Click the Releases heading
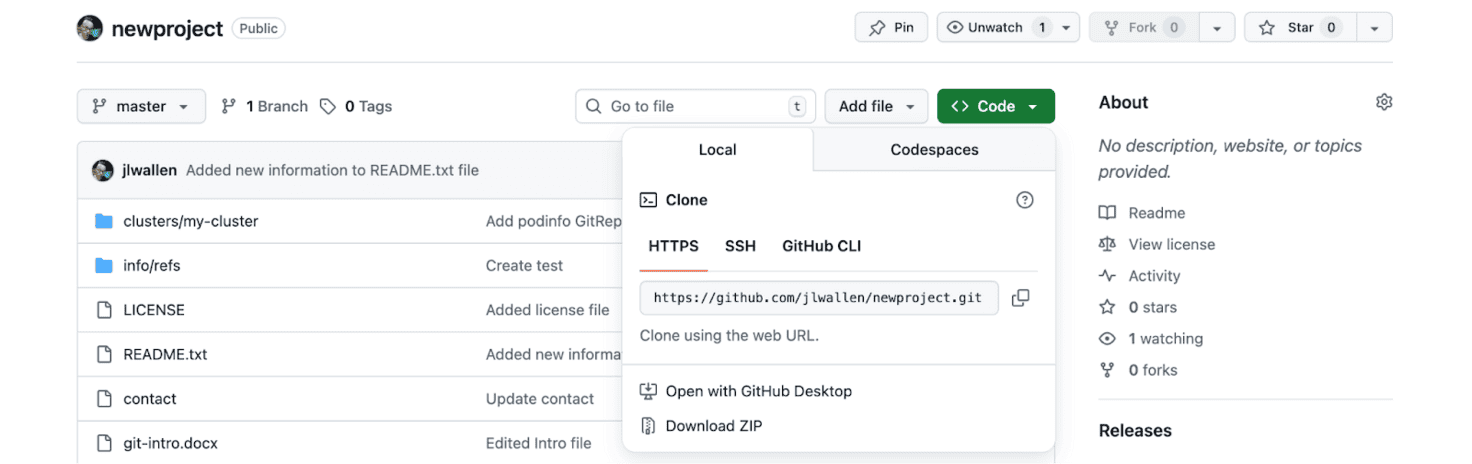The image size is (1472, 464). click(x=1135, y=431)
